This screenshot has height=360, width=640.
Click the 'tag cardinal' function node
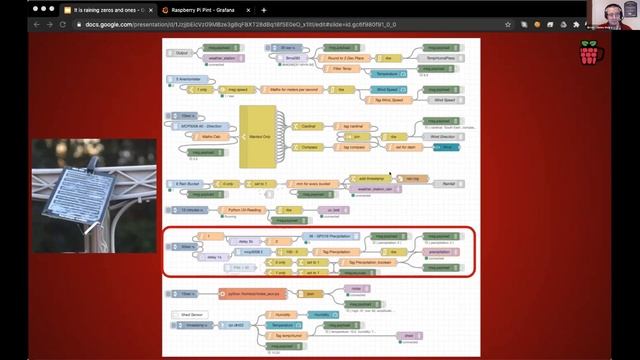[x=352, y=126]
